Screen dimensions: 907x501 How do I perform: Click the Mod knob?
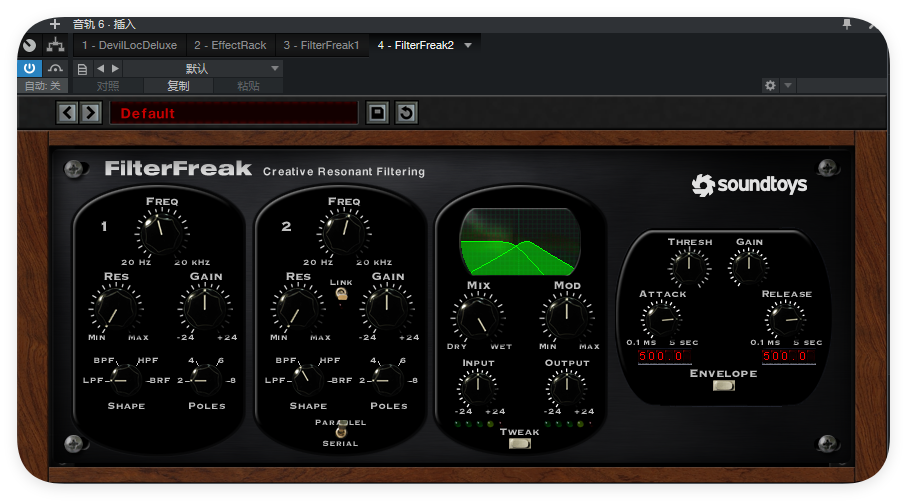(x=566, y=318)
